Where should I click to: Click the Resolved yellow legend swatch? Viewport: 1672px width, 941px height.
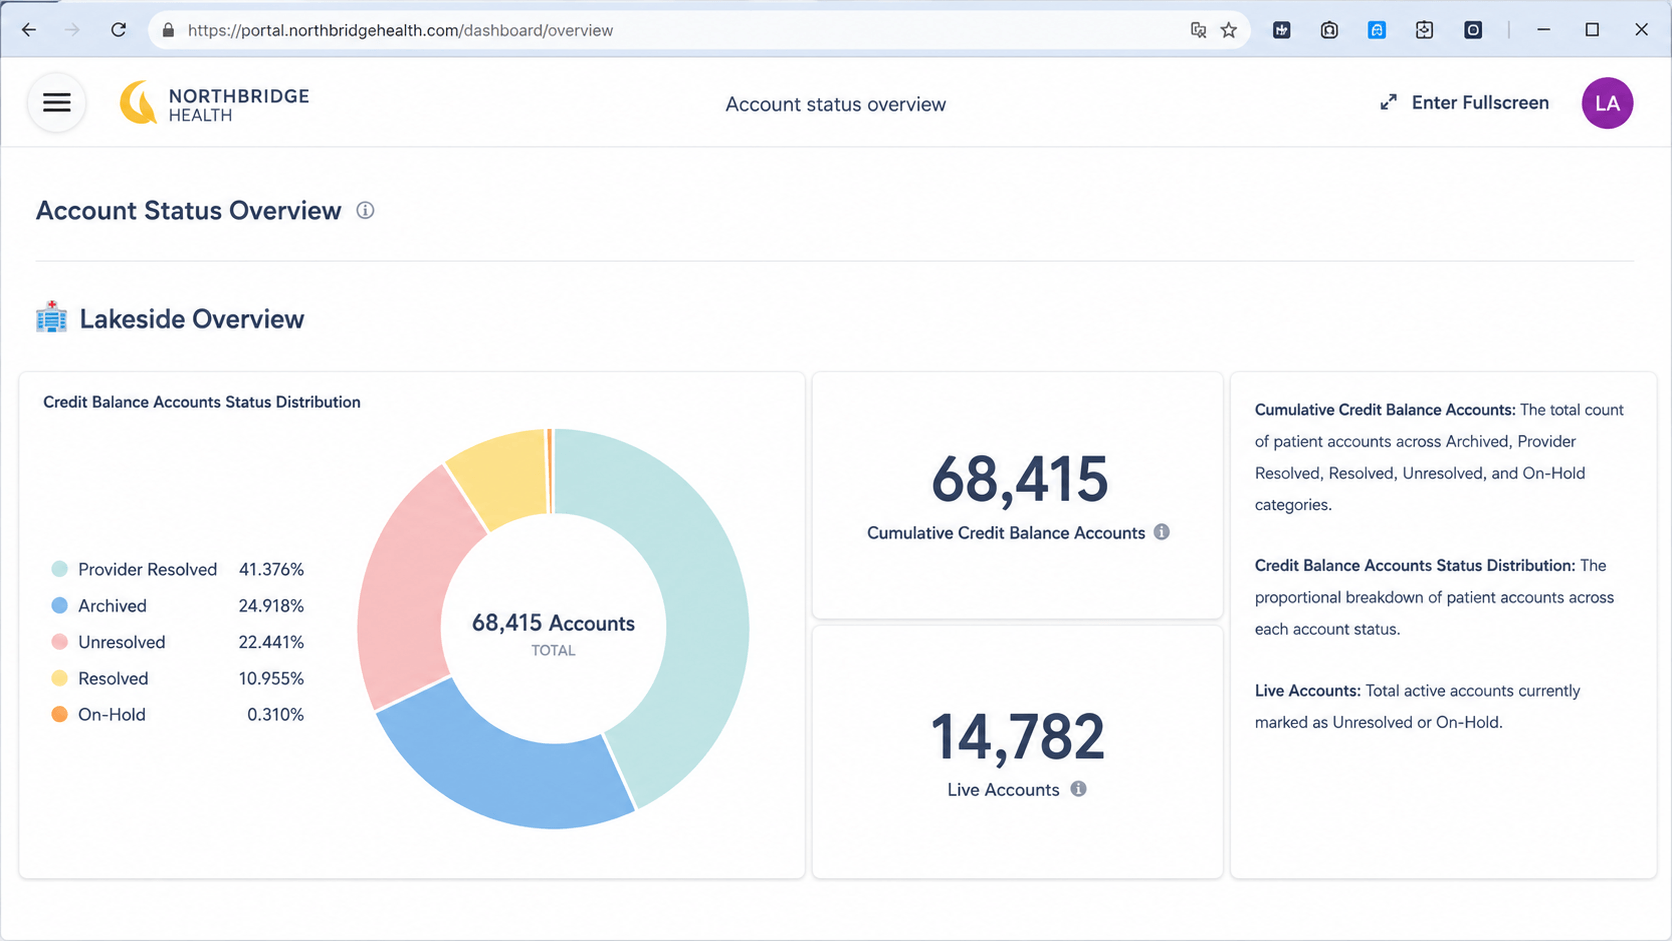coord(59,678)
